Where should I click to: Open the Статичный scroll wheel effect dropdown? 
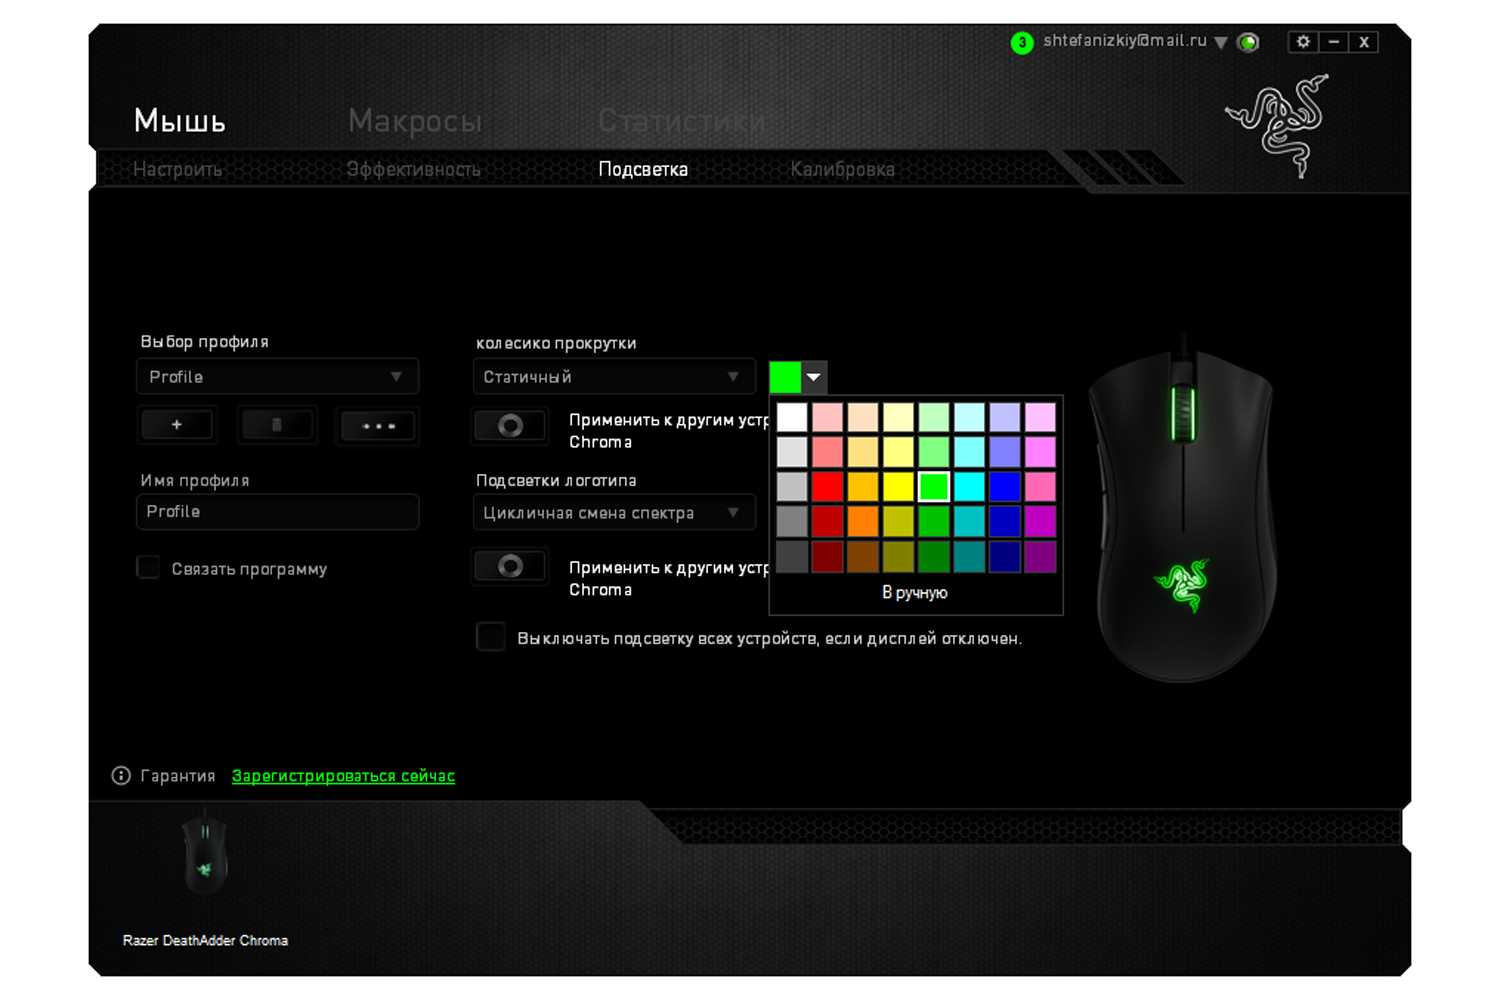tap(613, 377)
